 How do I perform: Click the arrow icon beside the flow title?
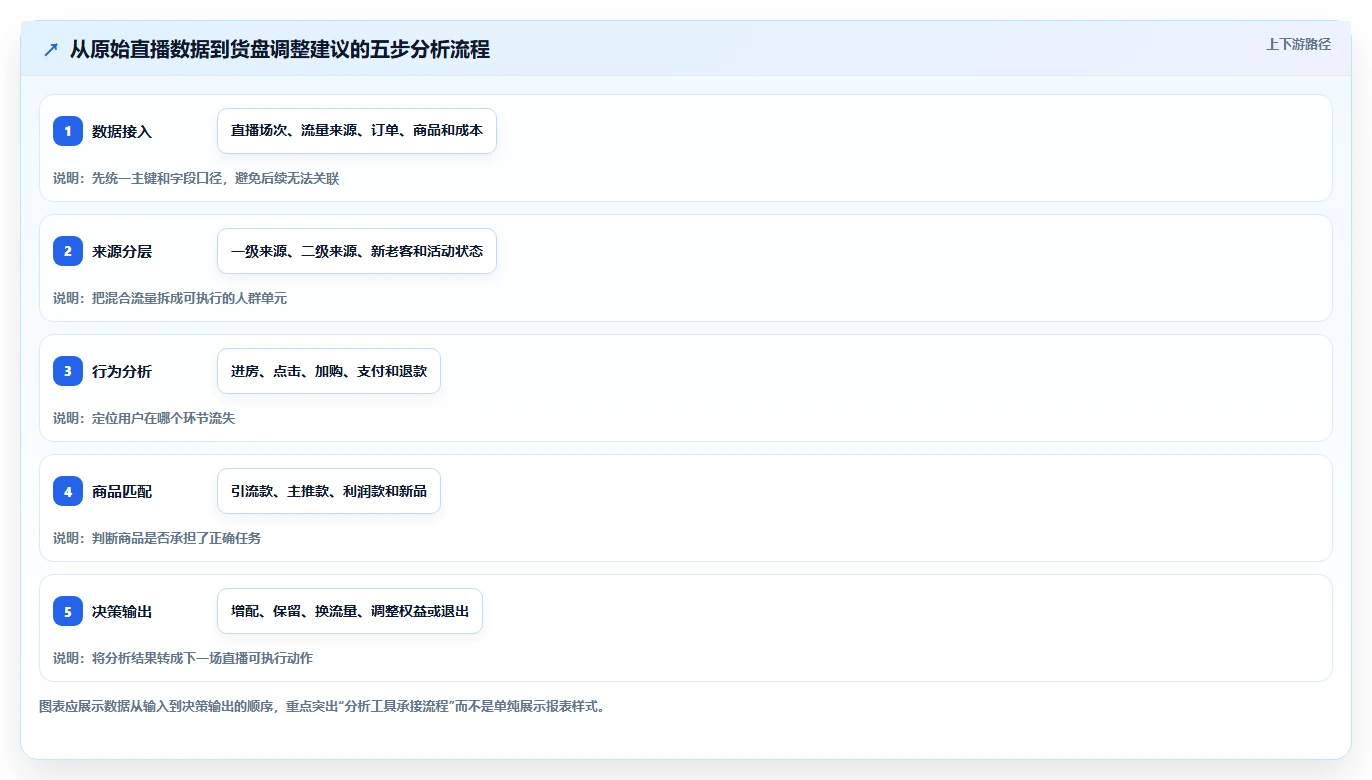click(51, 49)
